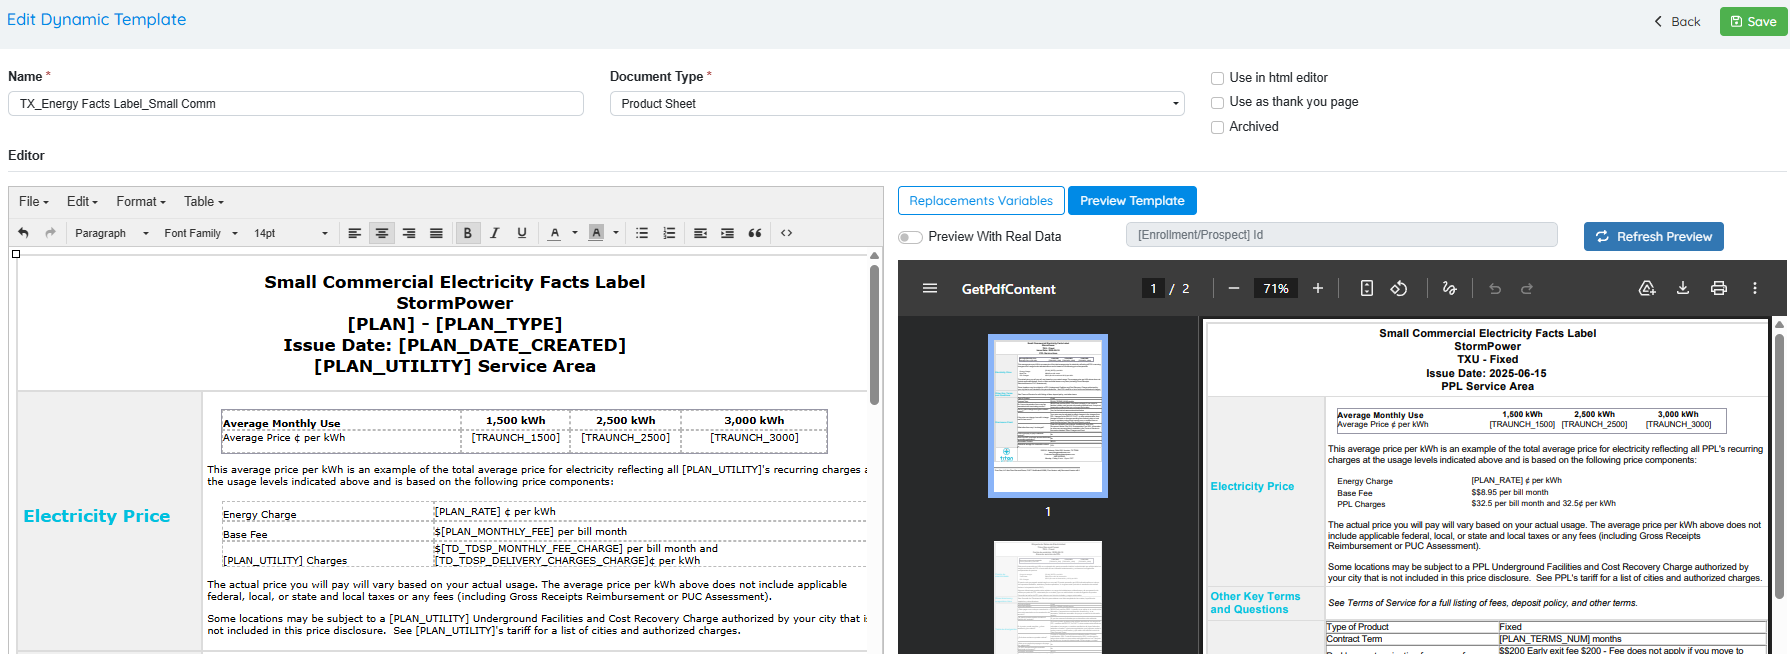This screenshot has width=1790, height=654.
Task: Toggle Preview With Real Data switch
Action: 910,237
